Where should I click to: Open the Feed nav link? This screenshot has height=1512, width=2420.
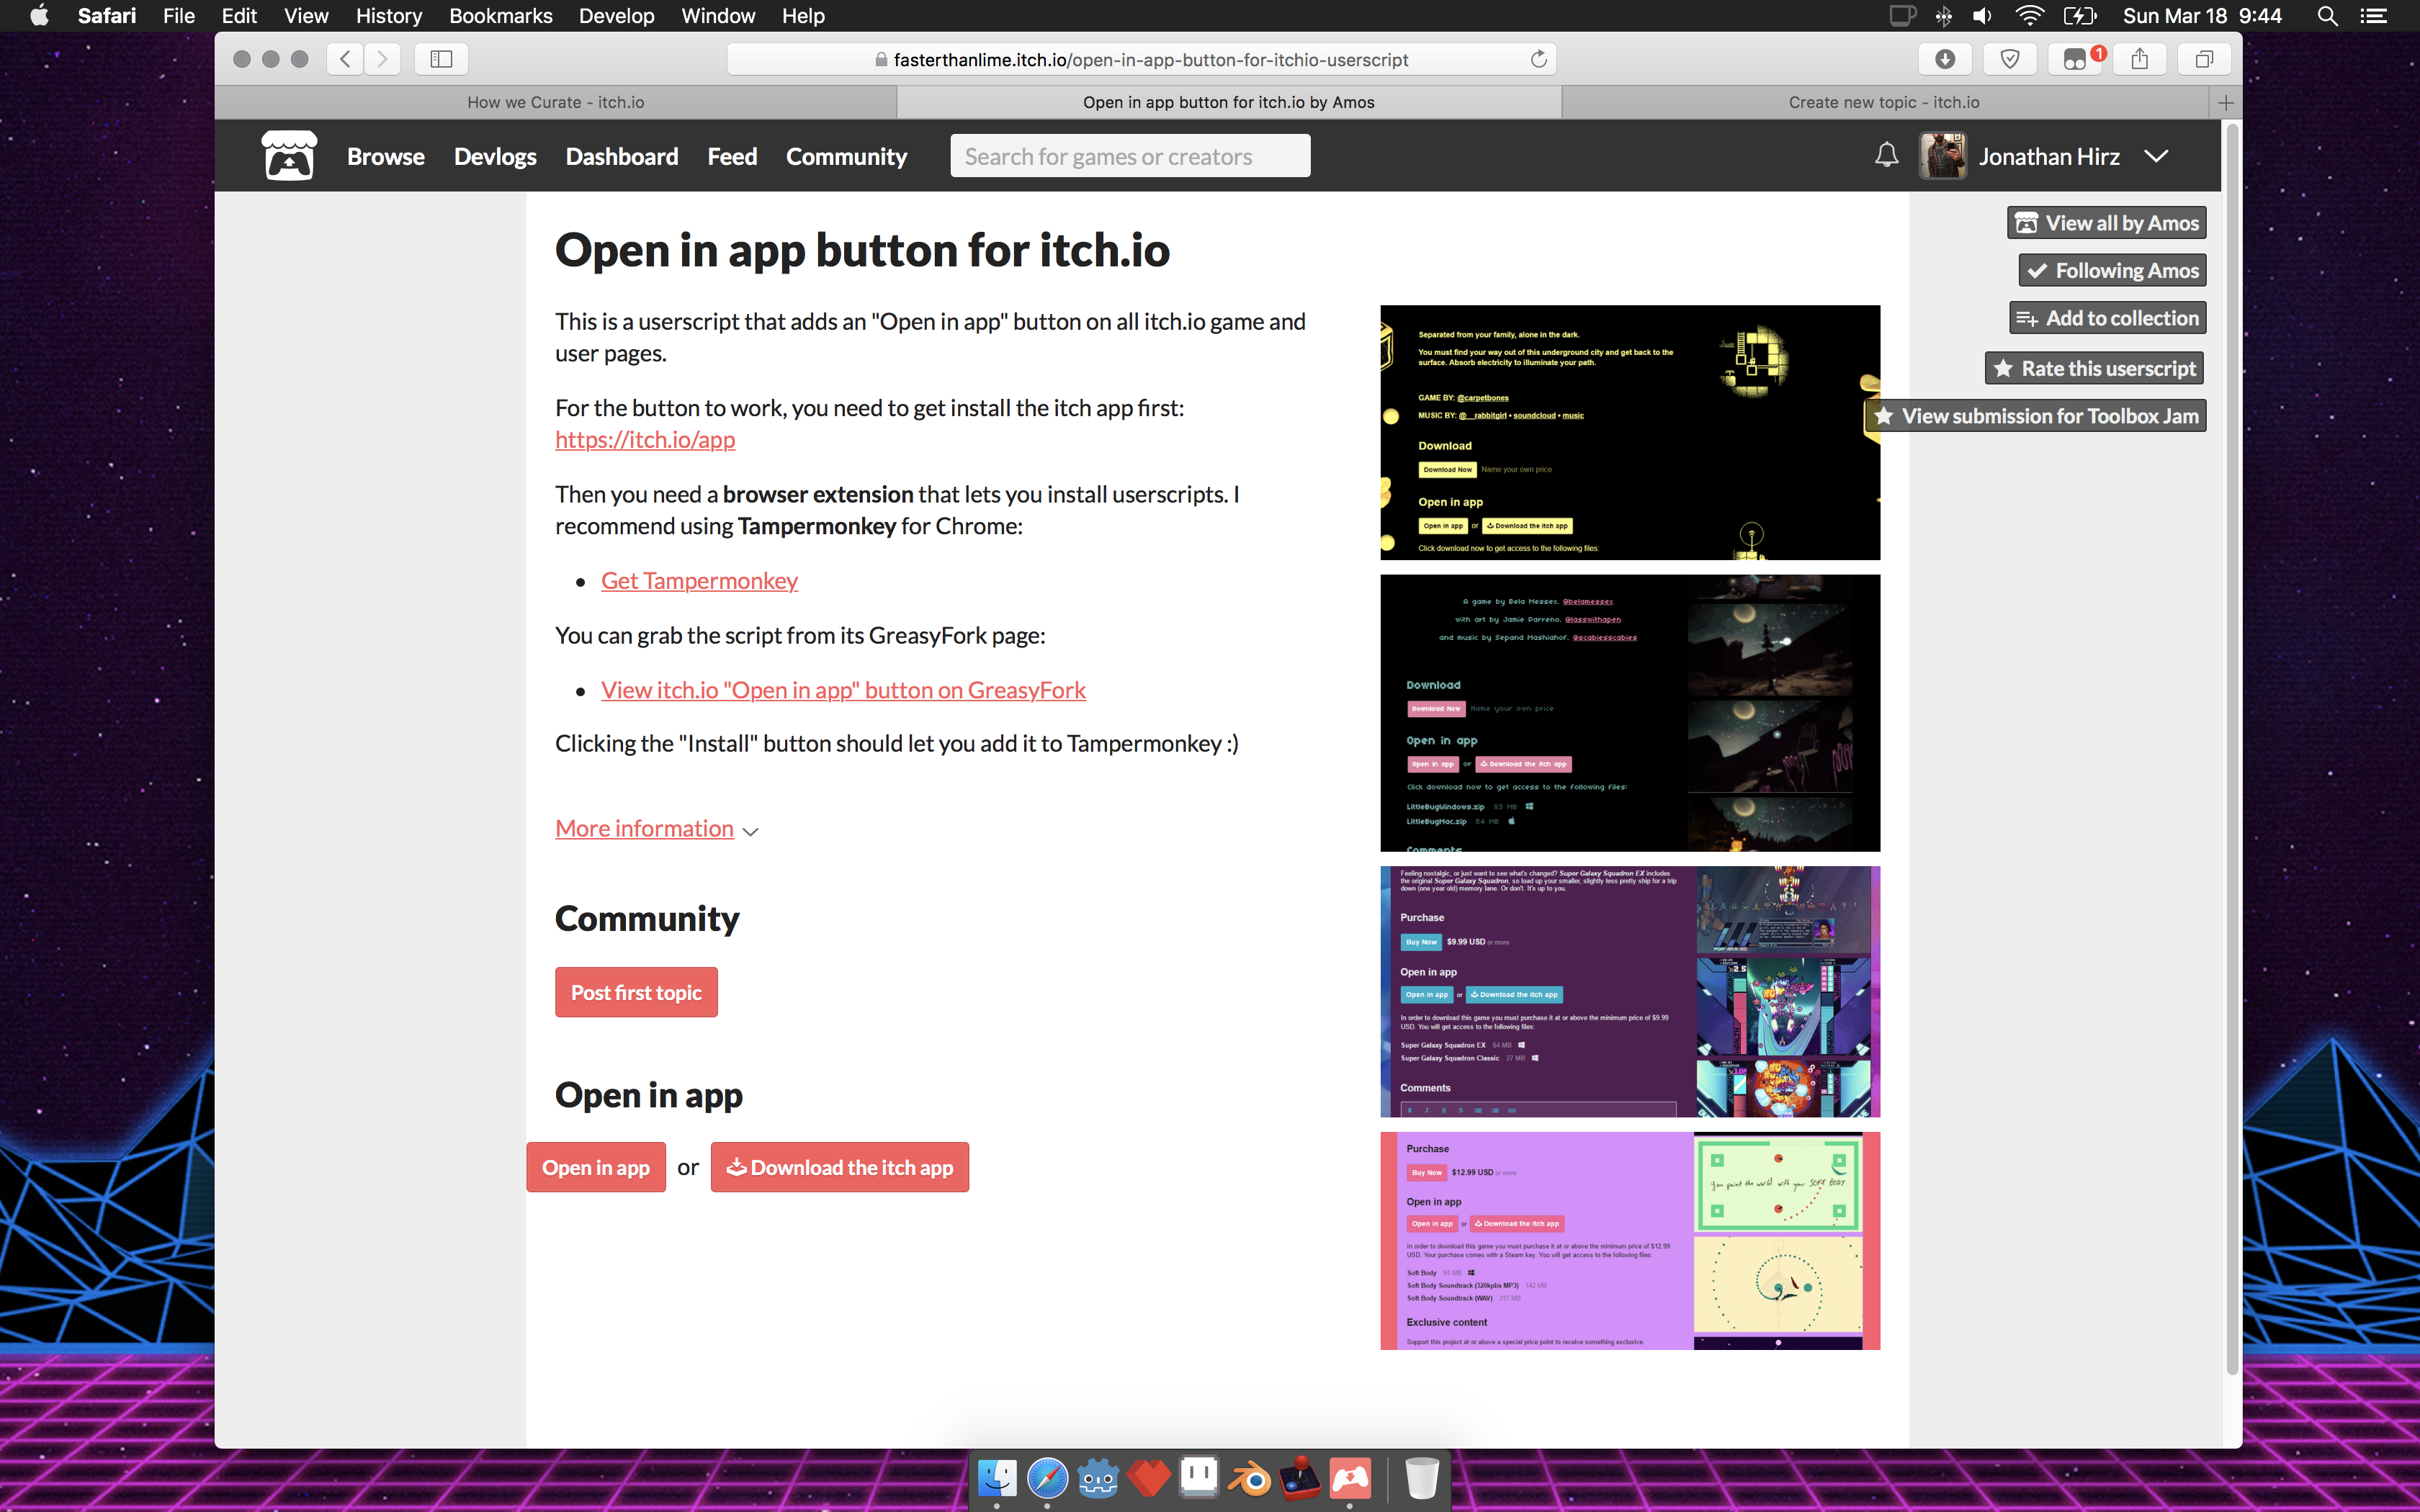click(732, 156)
